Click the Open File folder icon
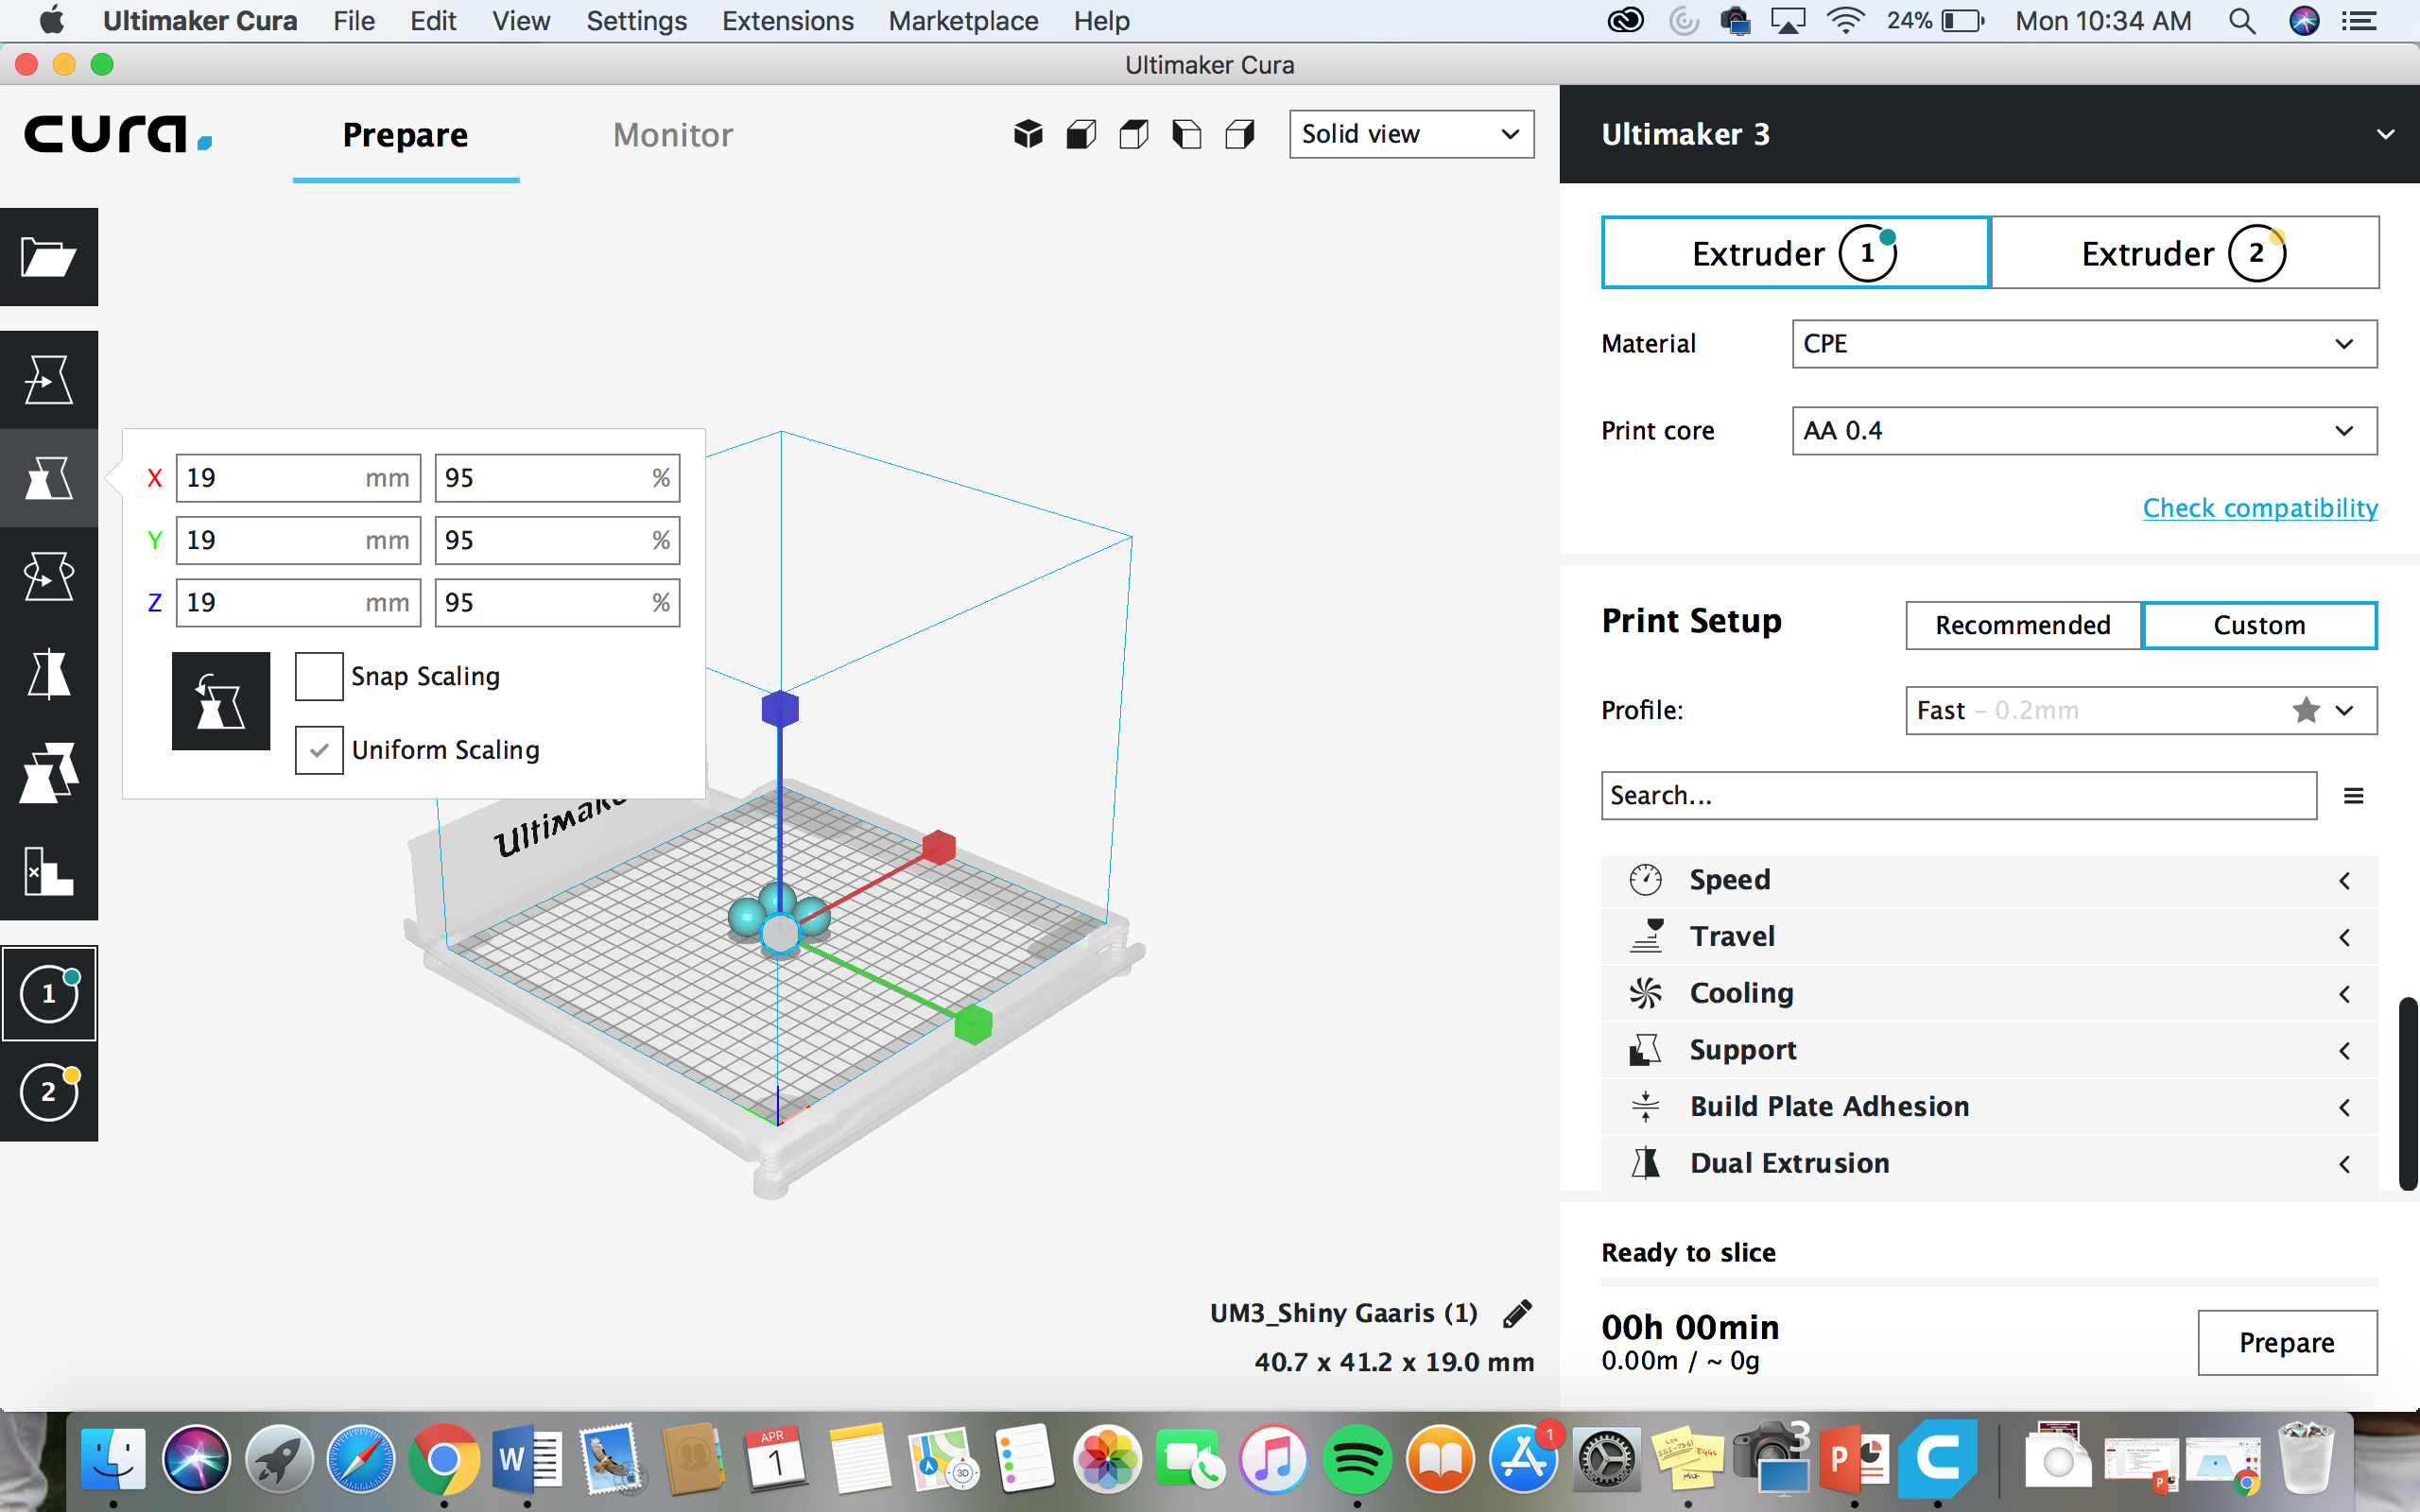Image resolution: width=2420 pixels, height=1512 pixels. [47, 256]
